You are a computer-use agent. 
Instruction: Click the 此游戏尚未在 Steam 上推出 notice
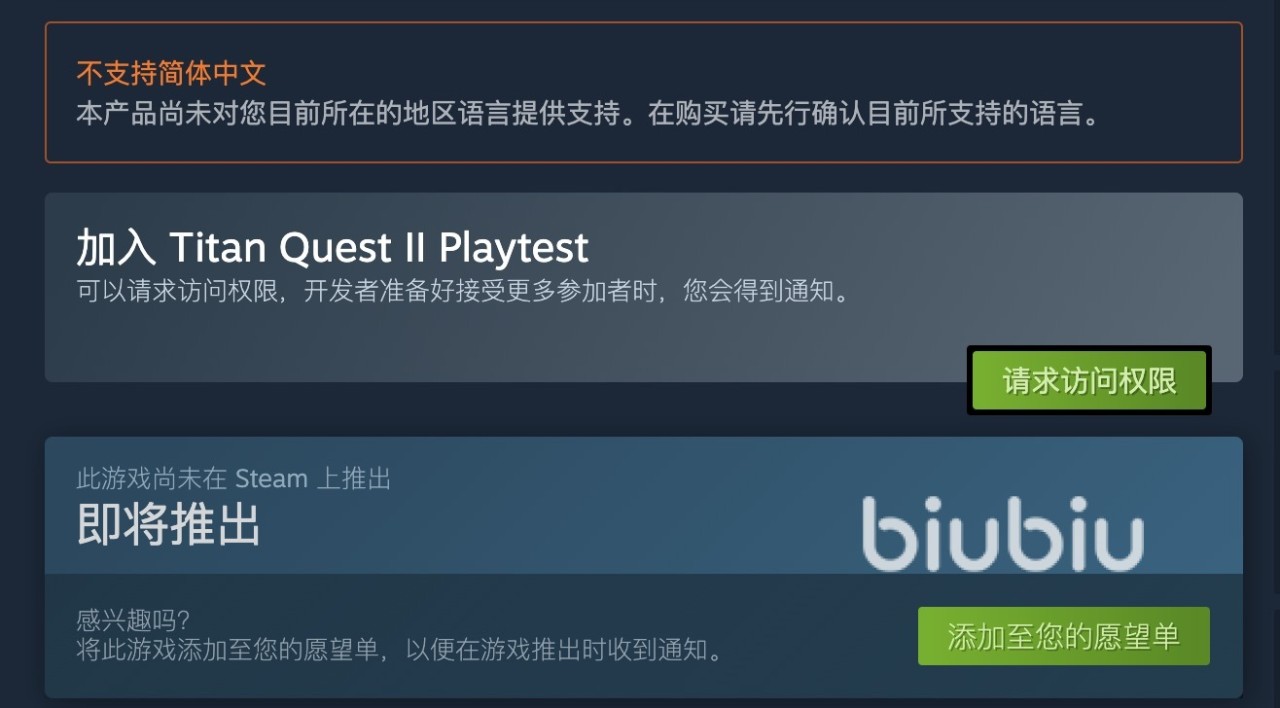233,478
